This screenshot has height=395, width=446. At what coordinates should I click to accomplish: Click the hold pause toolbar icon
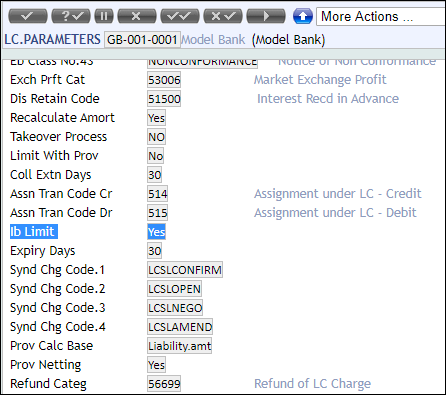(x=104, y=16)
